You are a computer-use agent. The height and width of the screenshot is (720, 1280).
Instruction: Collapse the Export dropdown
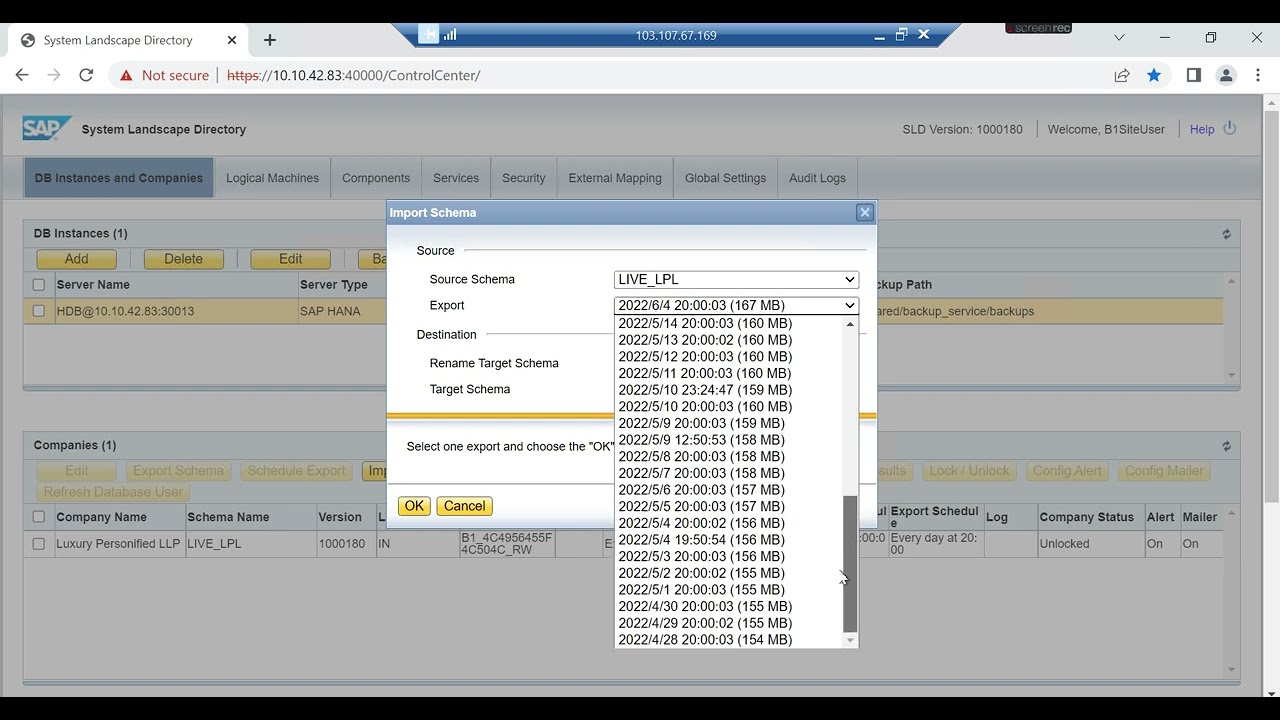pos(736,306)
